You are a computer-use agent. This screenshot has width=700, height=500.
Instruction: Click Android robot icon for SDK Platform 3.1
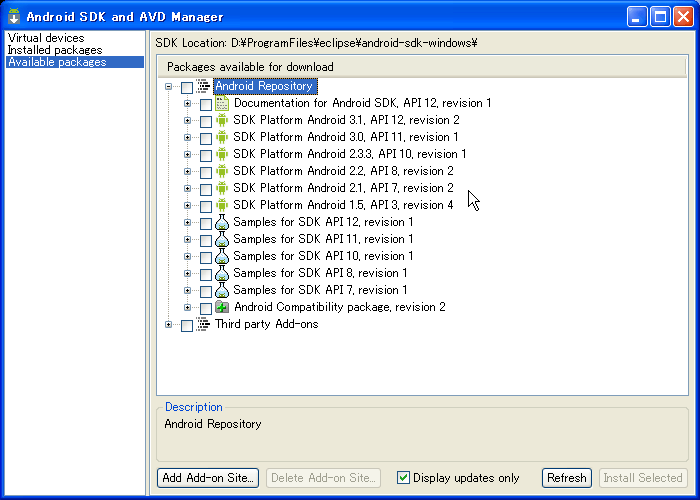(222, 120)
